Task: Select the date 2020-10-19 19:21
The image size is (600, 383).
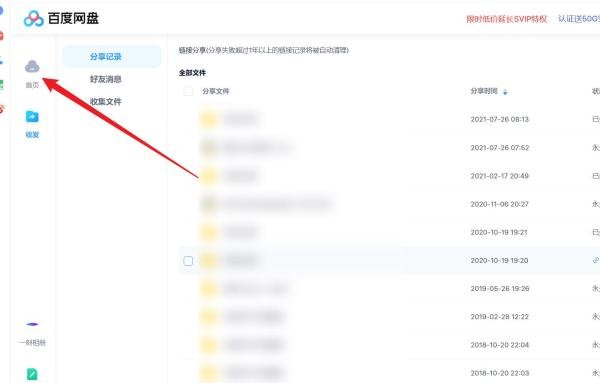Action: pos(500,232)
